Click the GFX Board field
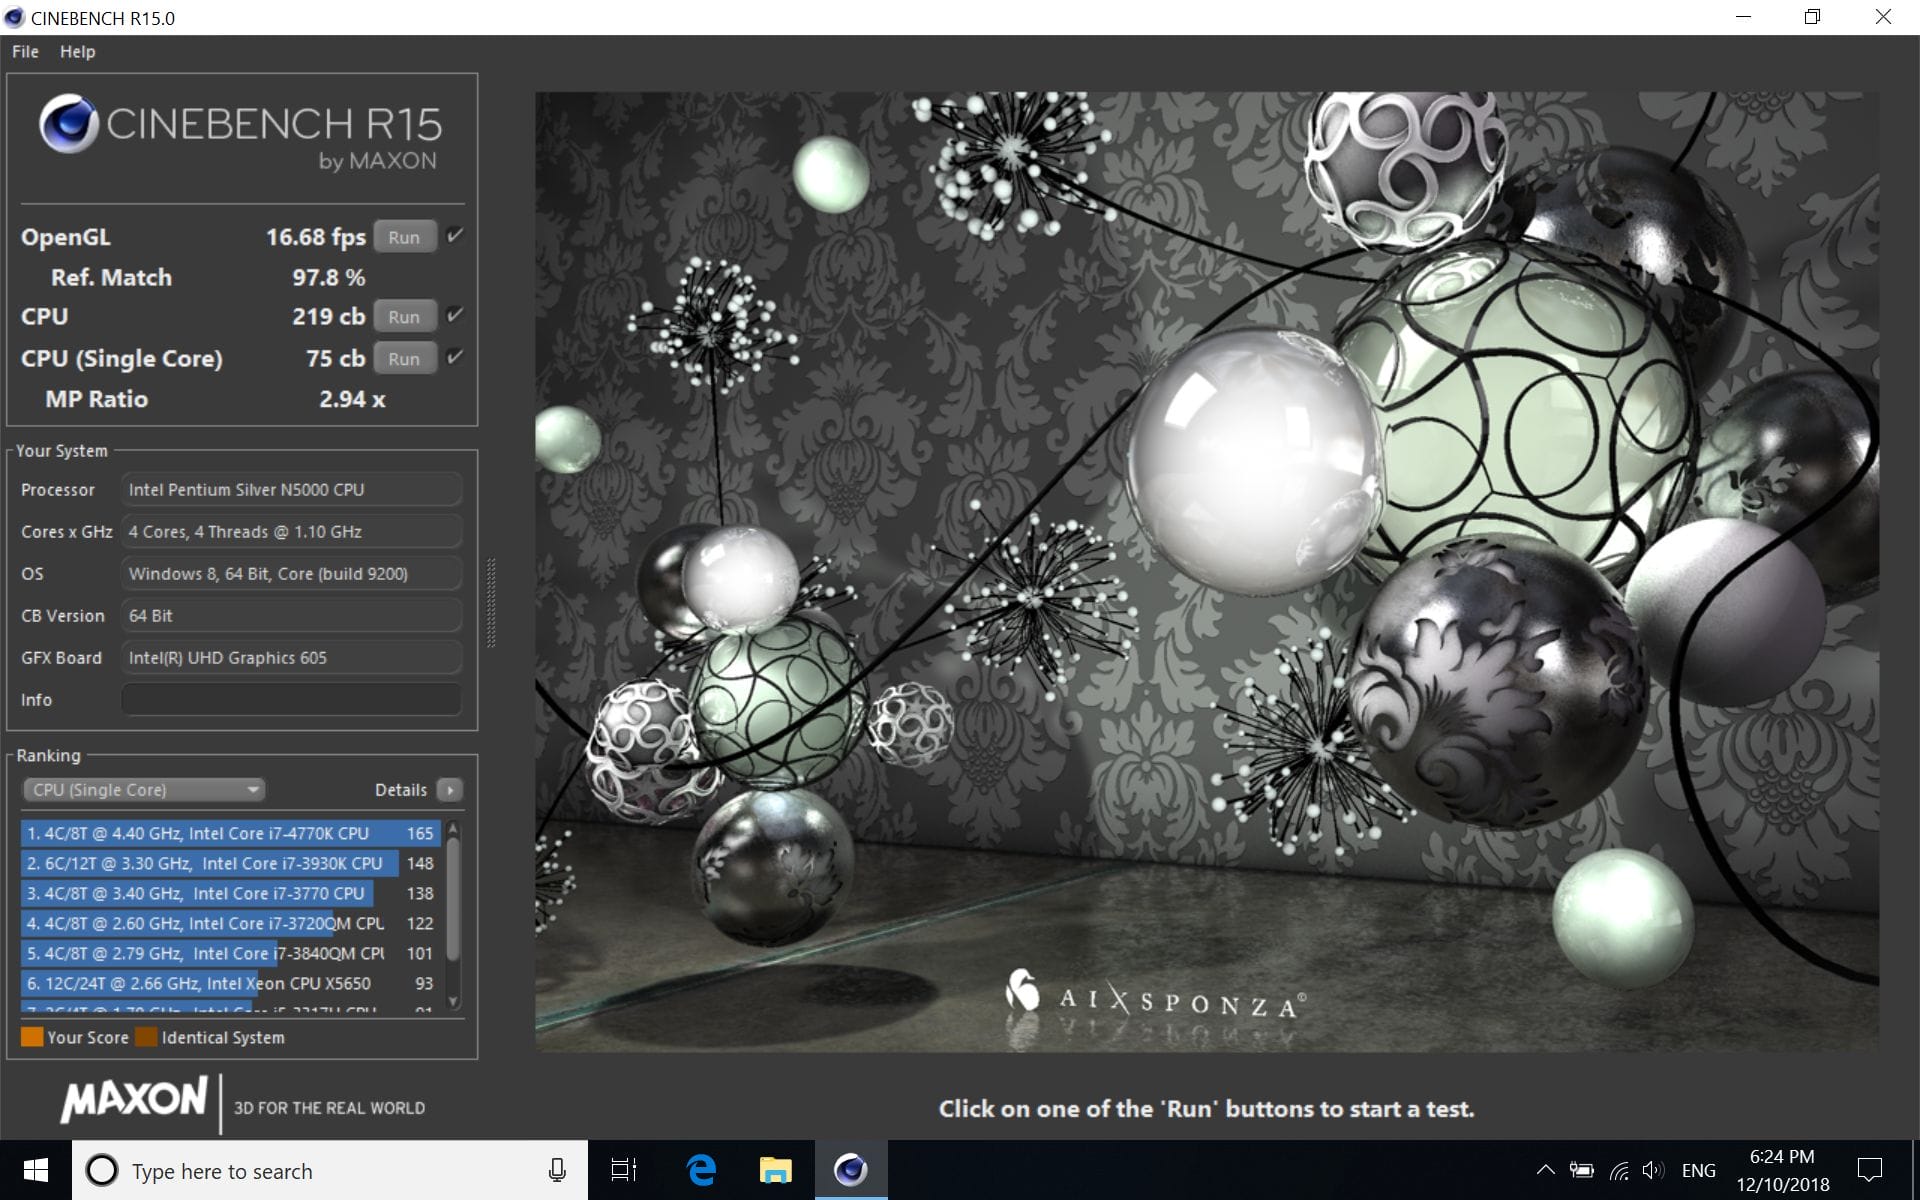The image size is (1920, 1200). click(291, 657)
